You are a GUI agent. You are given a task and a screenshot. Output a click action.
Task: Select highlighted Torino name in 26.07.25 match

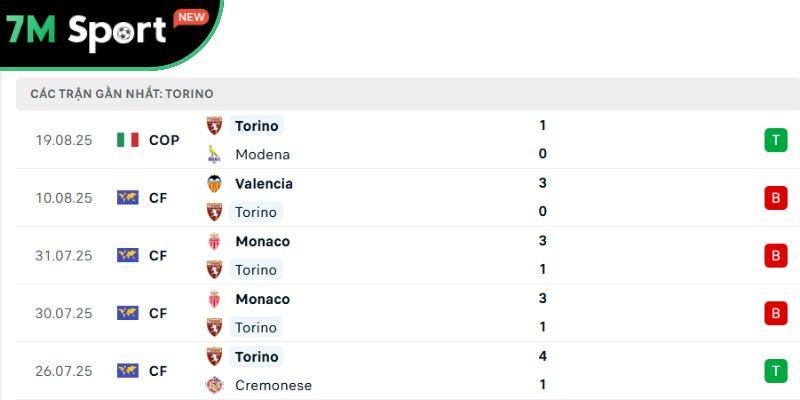coord(256,357)
